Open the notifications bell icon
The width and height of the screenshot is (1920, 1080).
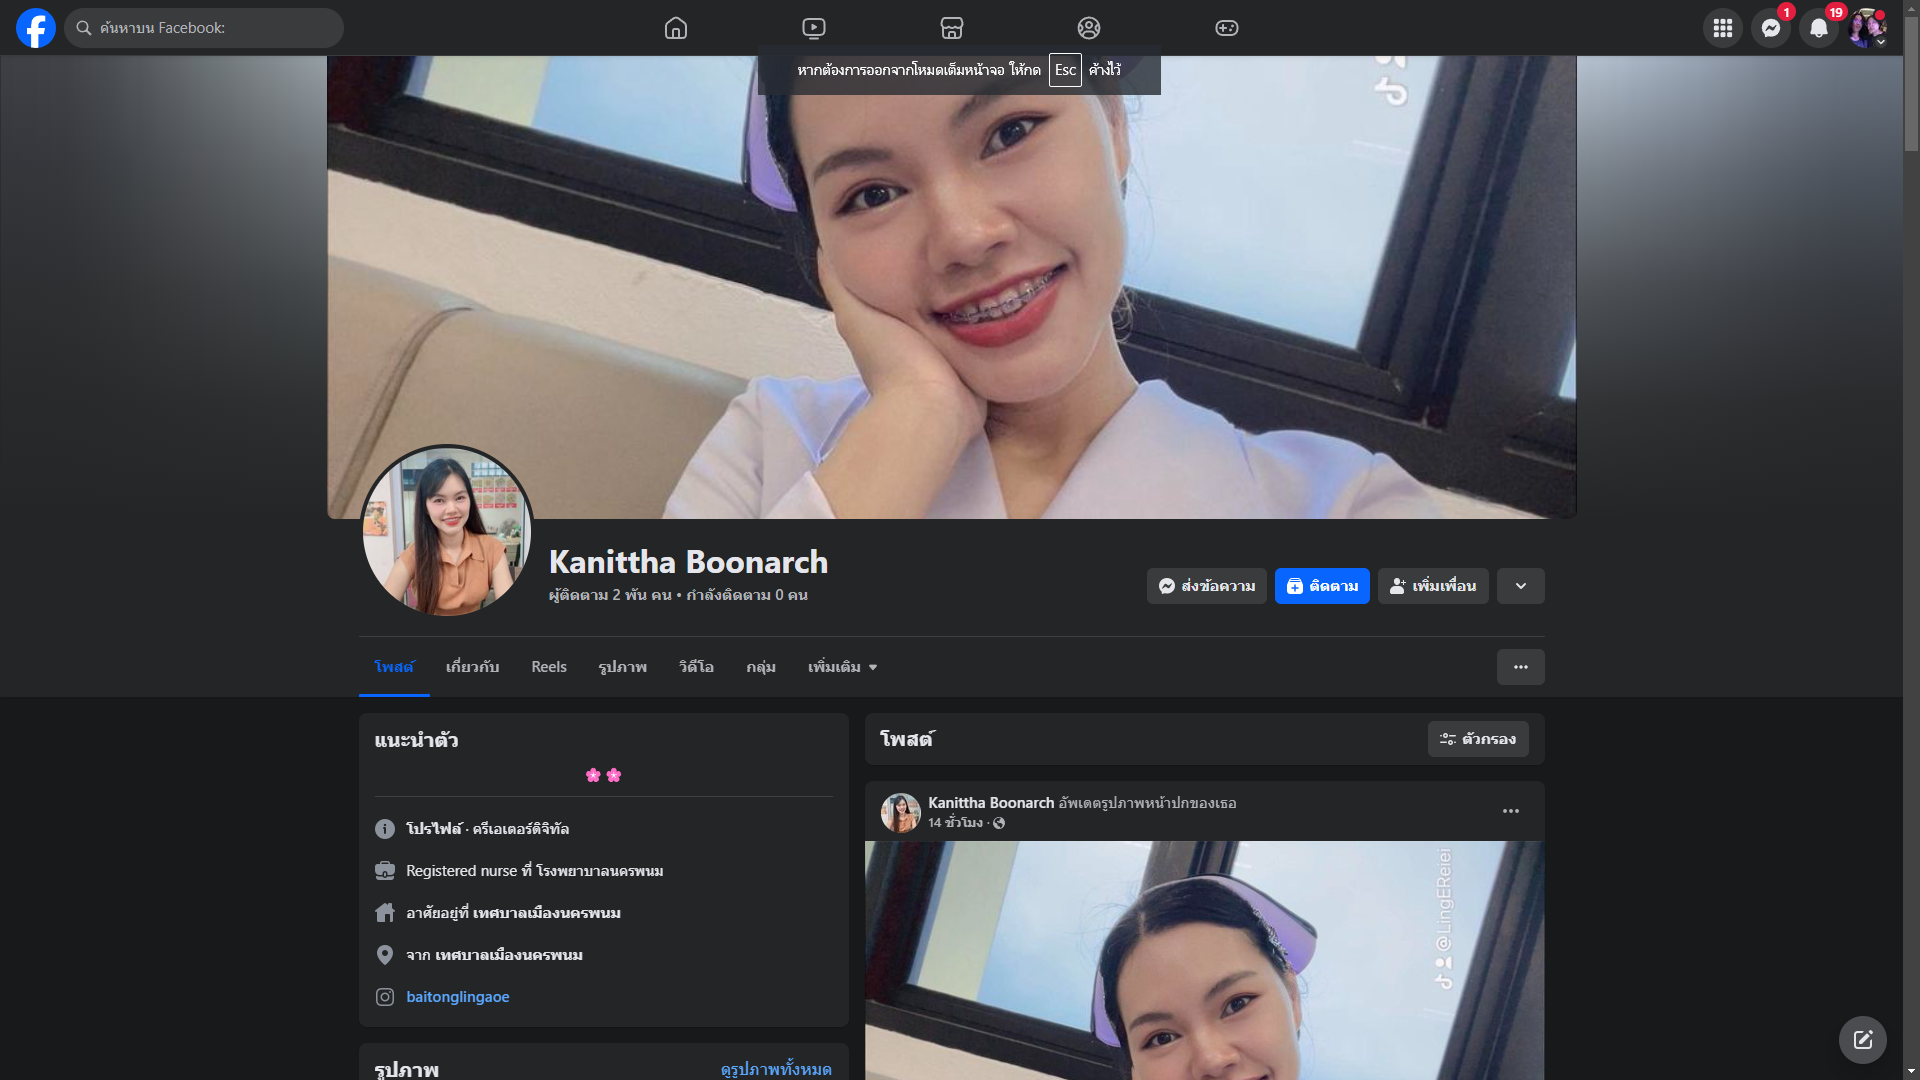coord(1819,28)
